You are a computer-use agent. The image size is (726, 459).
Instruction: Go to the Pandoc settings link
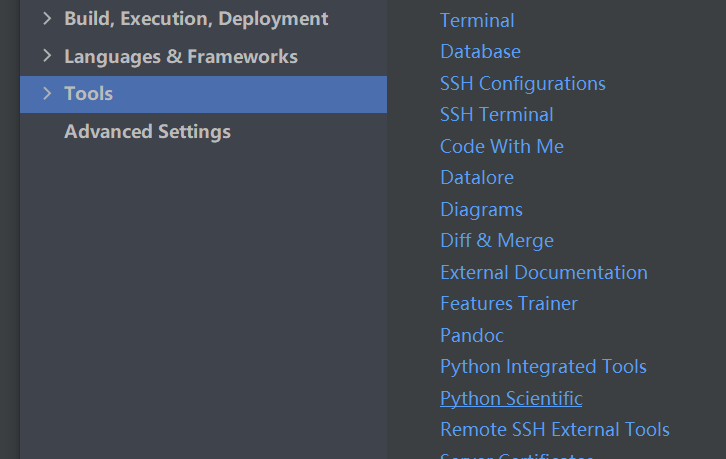coord(471,335)
